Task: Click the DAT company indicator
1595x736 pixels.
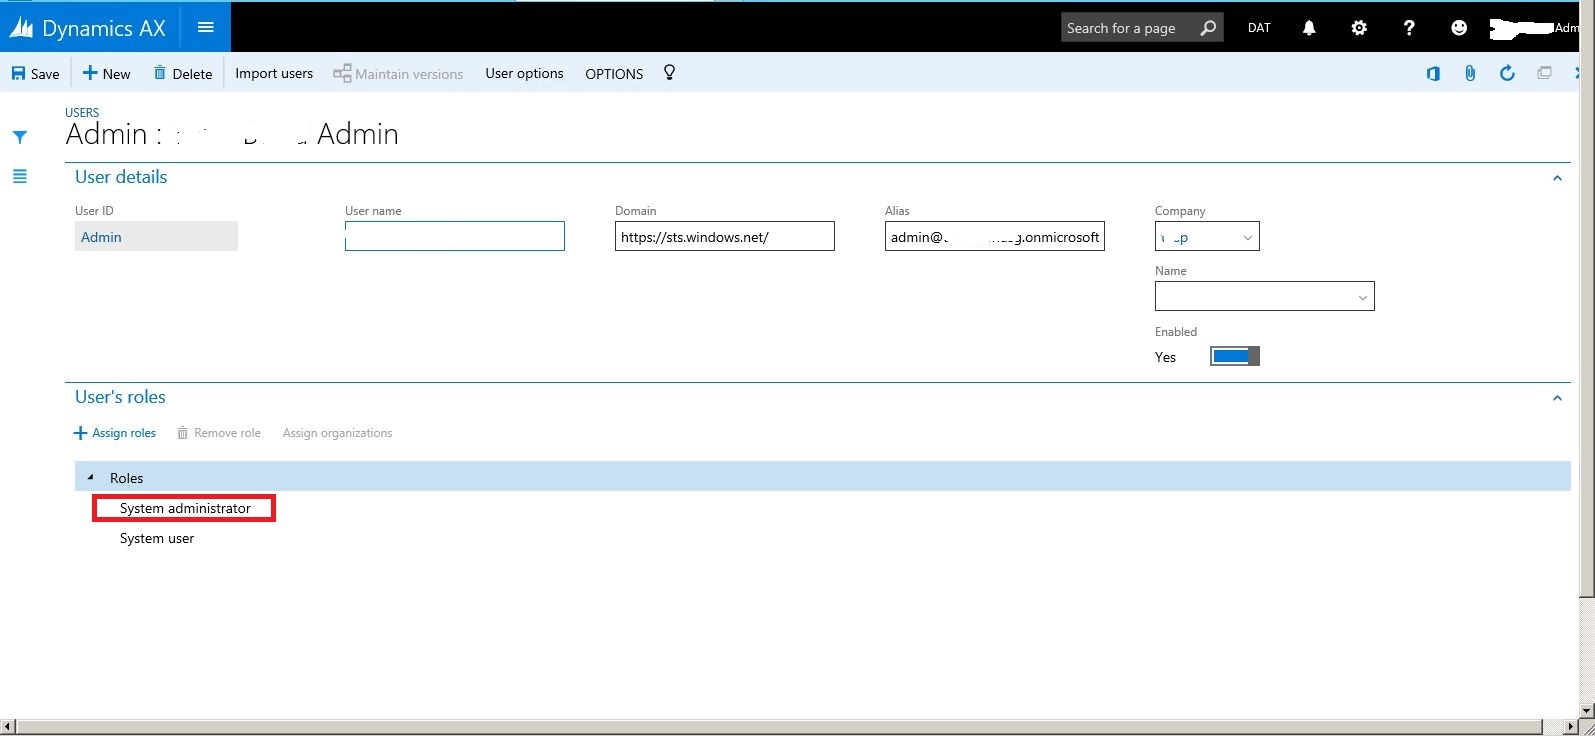Action: 1259,28
